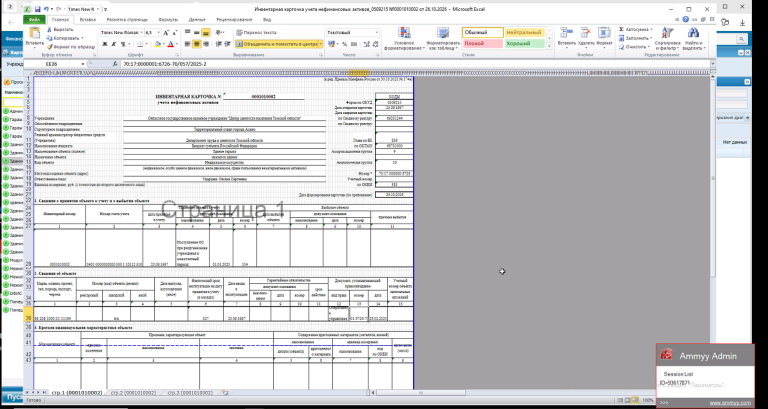Click the Name Box showing EE36
Image resolution: width=768 pixels, height=409 pixels.
[51, 64]
